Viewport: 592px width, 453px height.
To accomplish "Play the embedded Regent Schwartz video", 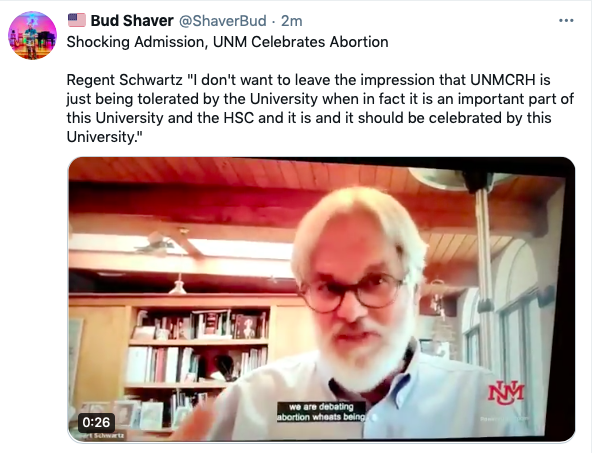I will [x=321, y=299].
